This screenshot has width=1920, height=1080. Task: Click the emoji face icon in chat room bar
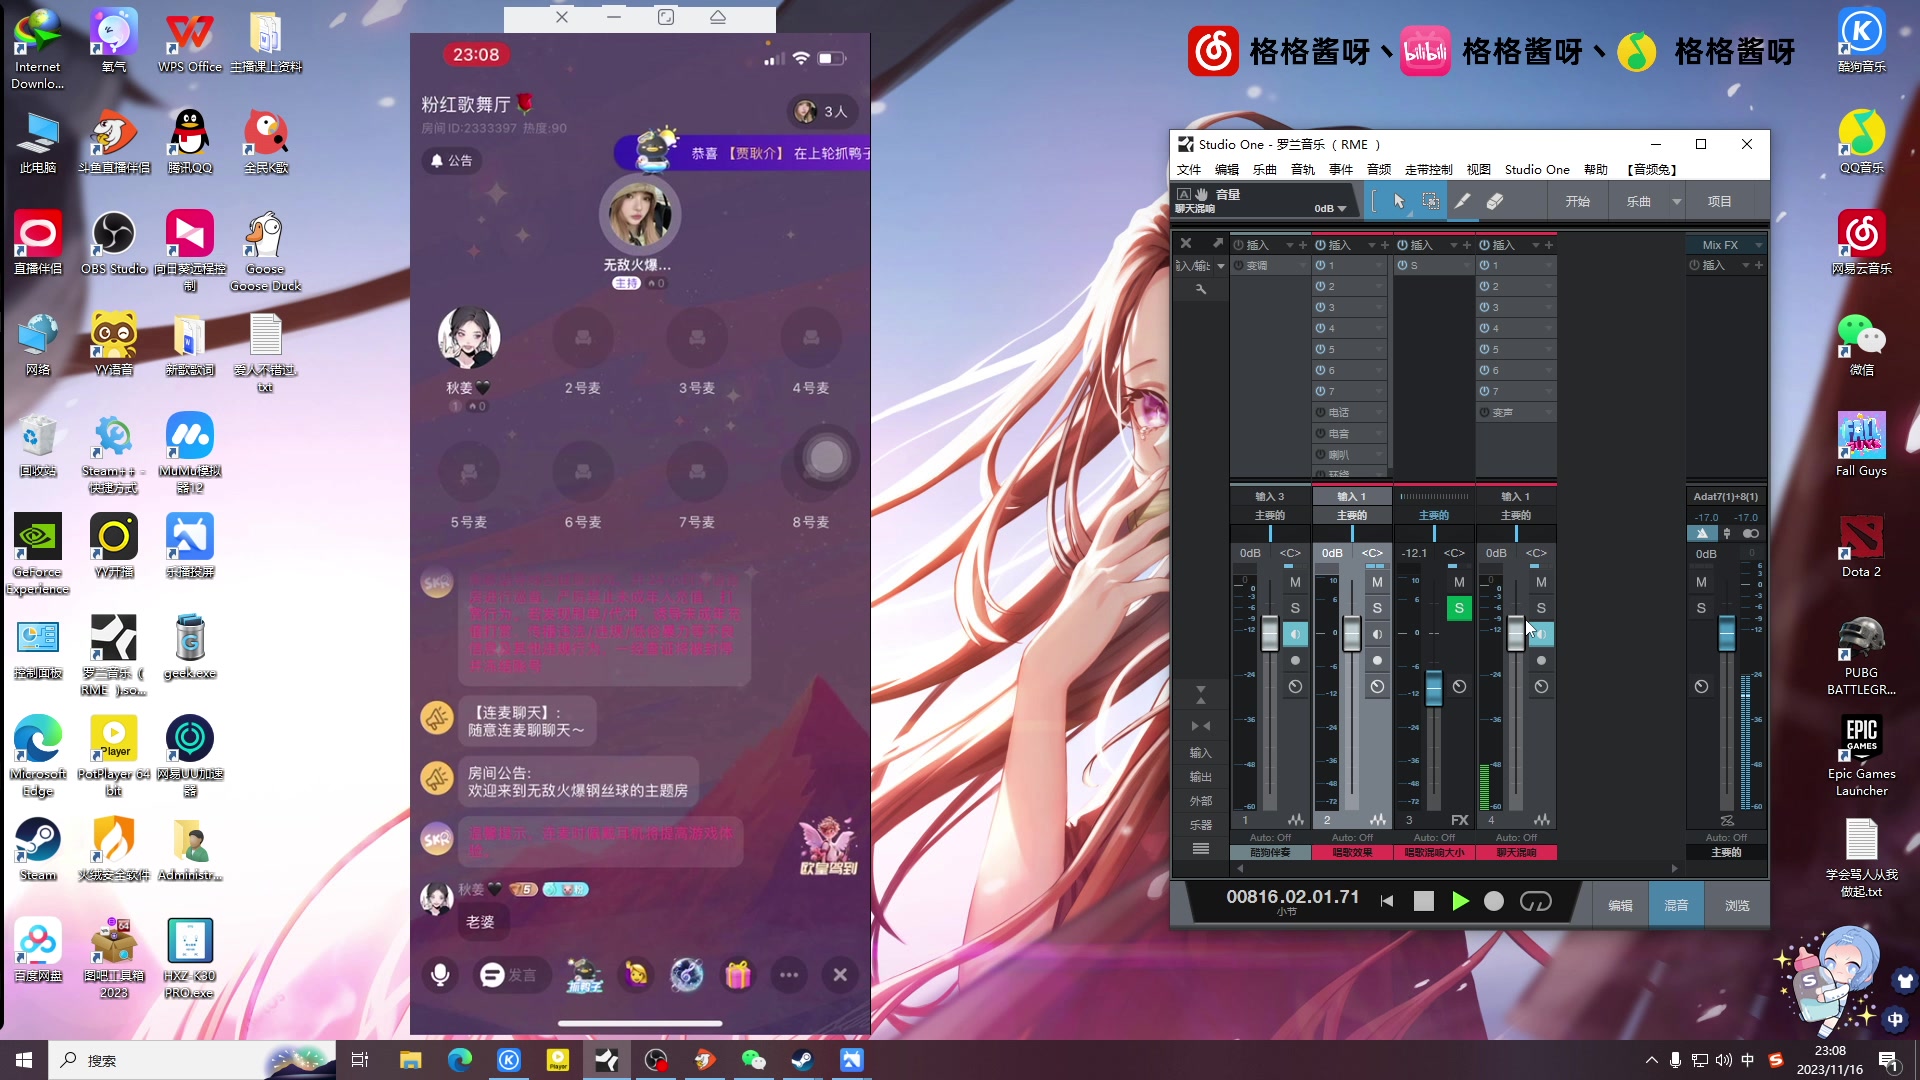(x=636, y=974)
